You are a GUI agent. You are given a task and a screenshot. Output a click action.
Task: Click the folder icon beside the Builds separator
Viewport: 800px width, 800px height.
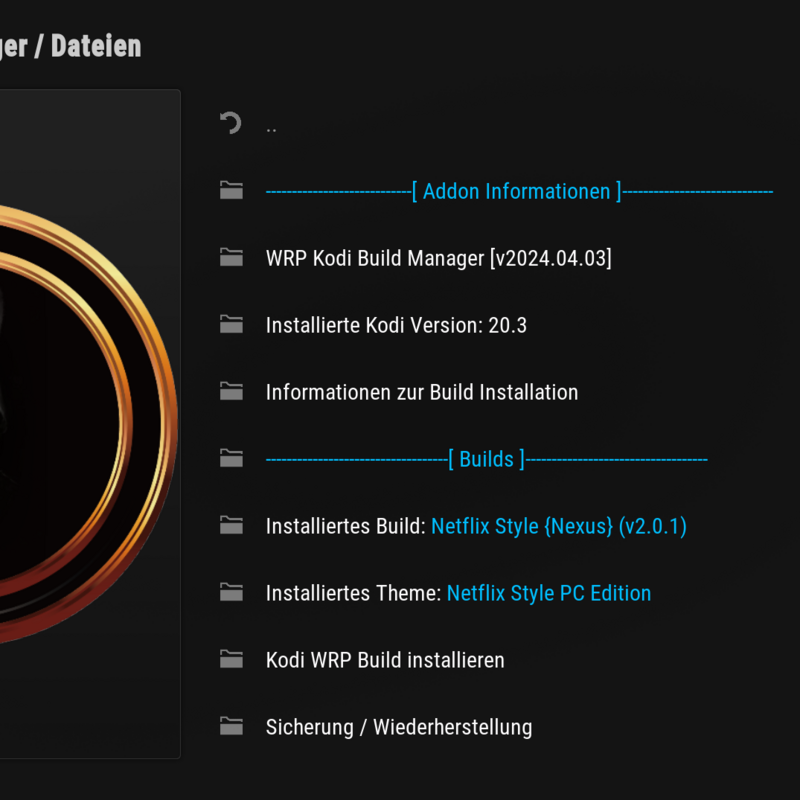coord(230,458)
